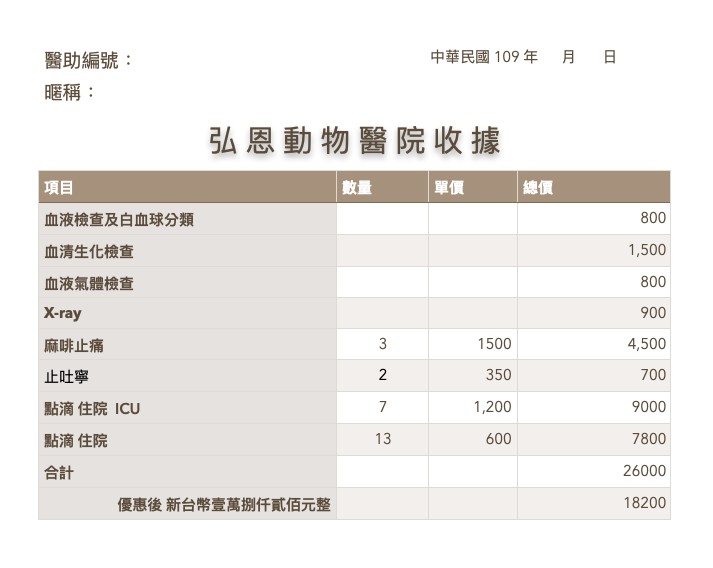Select the 900 total for X-ray

click(653, 312)
